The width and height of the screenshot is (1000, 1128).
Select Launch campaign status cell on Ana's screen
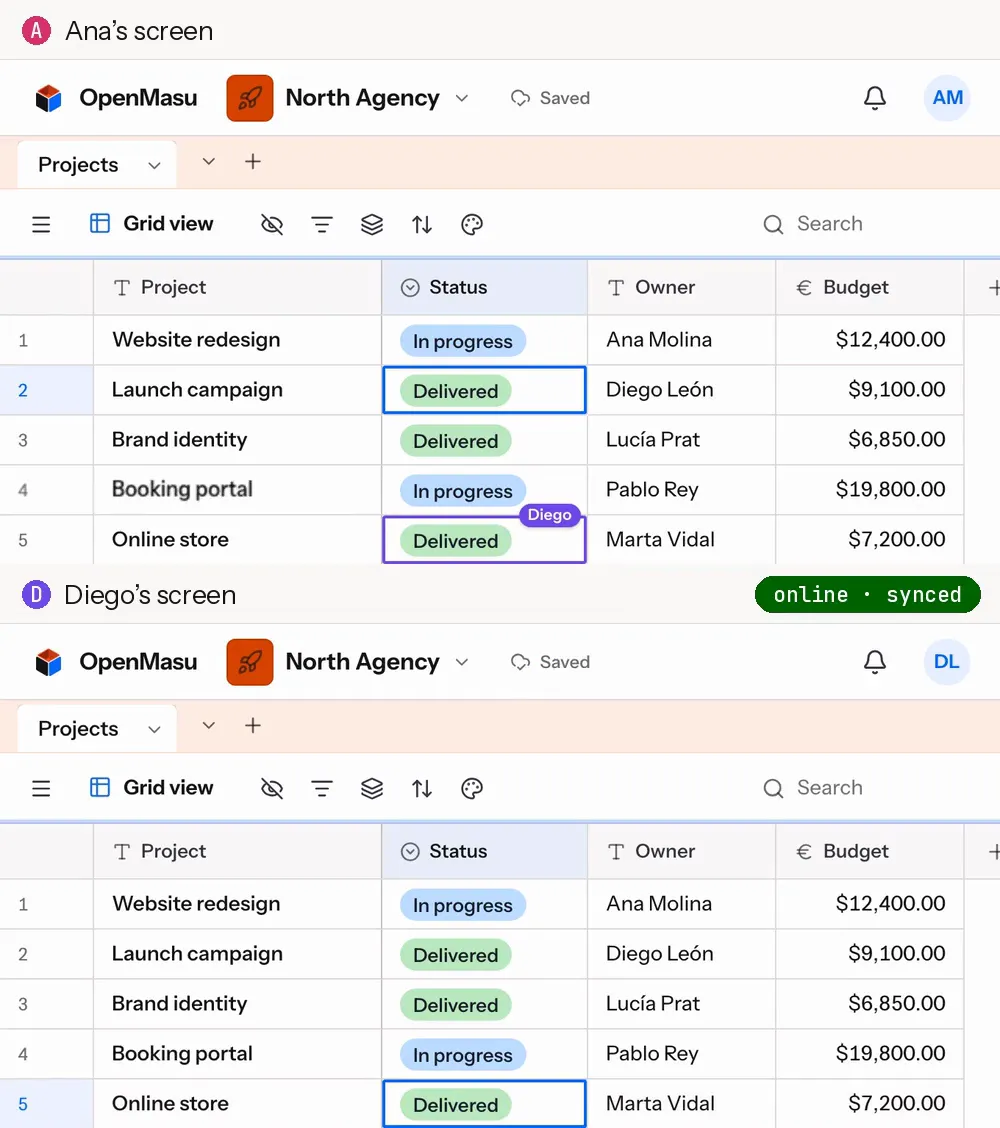(x=484, y=390)
